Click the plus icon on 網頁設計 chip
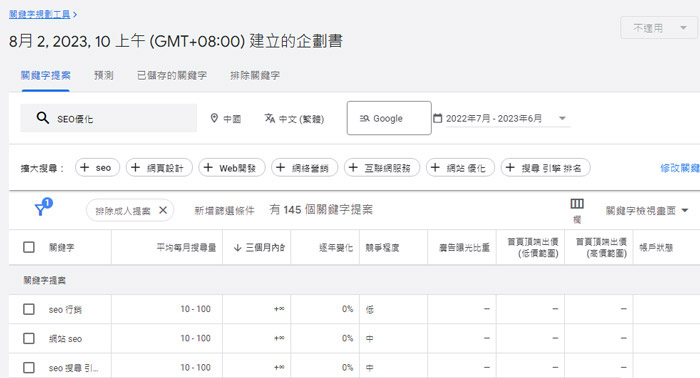The image size is (700, 378). click(135, 167)
